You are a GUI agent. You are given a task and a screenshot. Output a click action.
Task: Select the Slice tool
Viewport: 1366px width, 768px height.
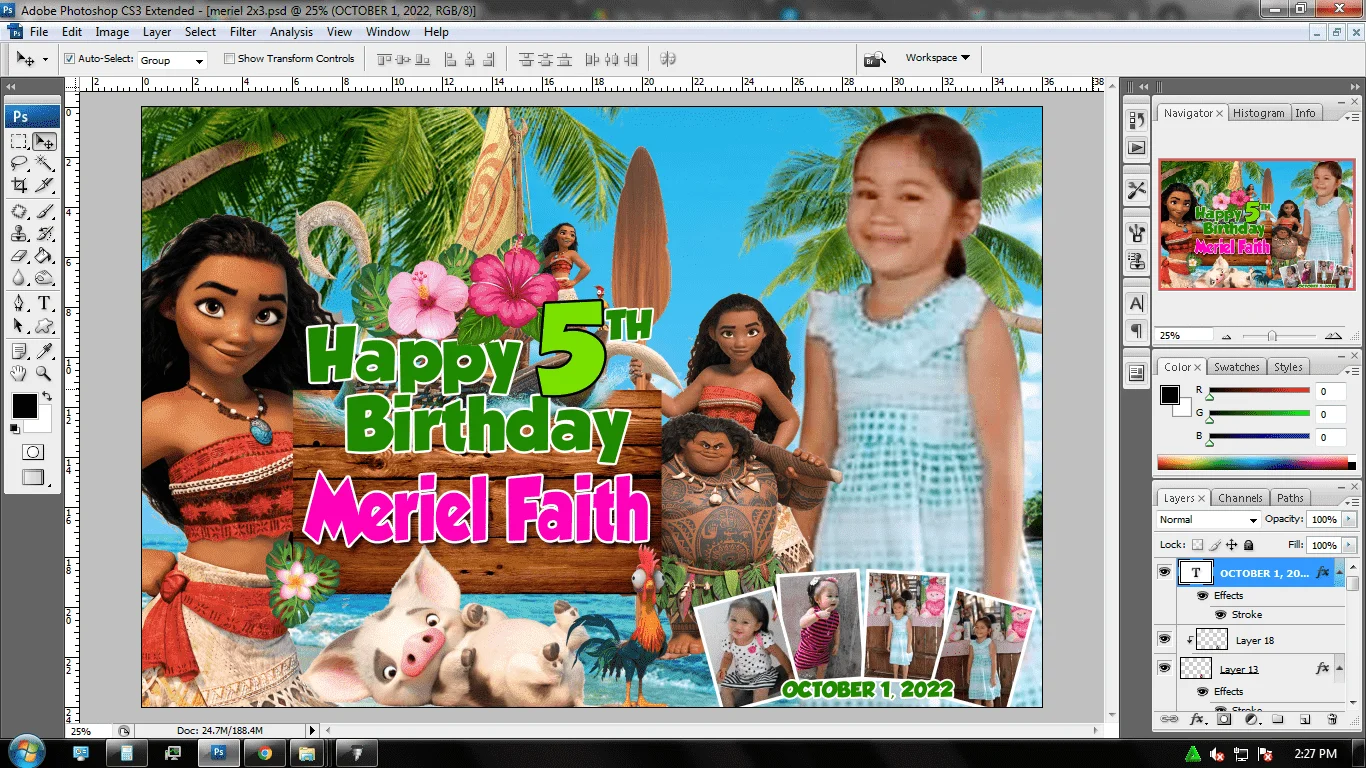[x=44, y=185]
